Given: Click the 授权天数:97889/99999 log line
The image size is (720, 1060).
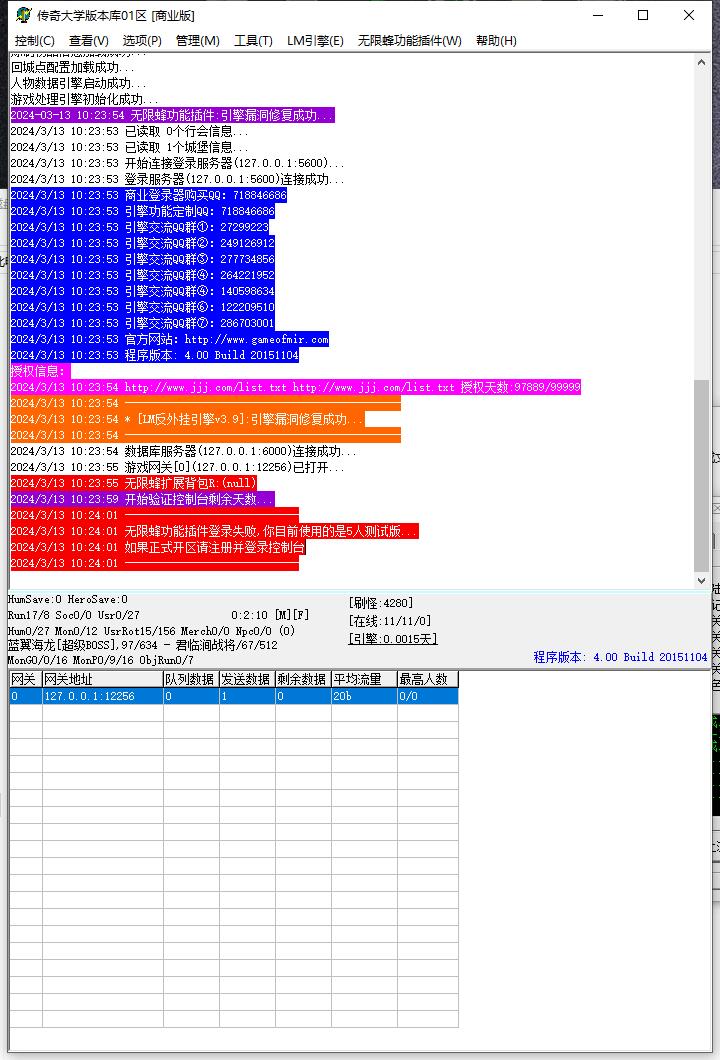Looking at the screenshot, I should tap(295, 387).
